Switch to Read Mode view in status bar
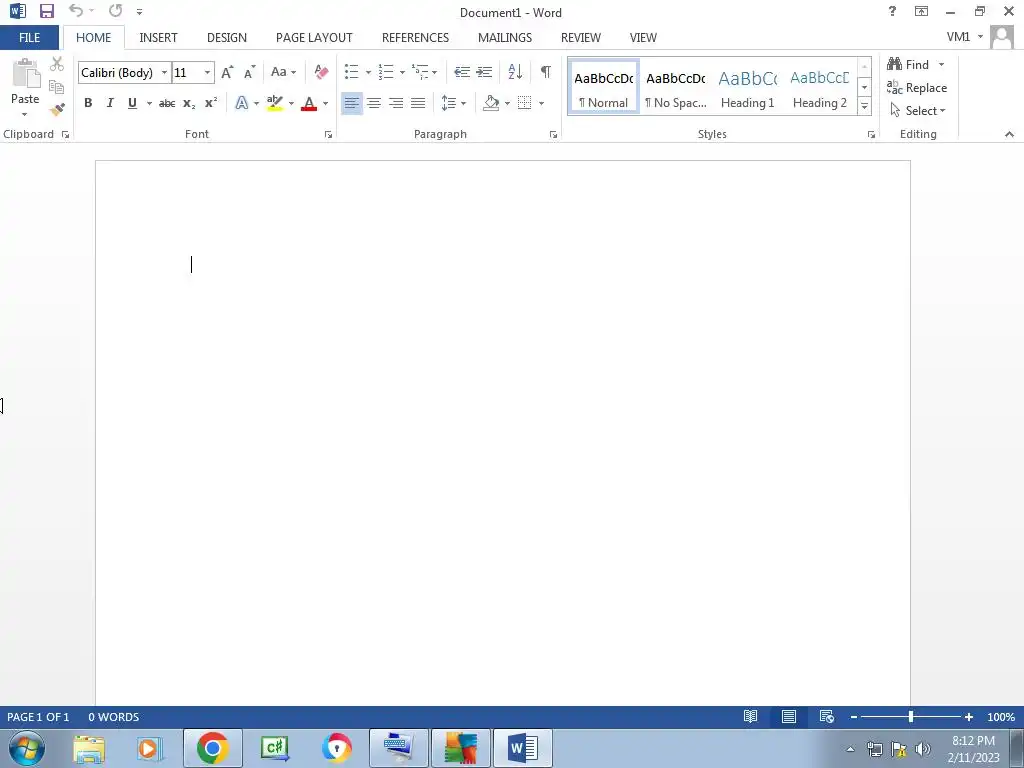The image size is (1024, 768). pyautogui.click(x=750, y=717)
